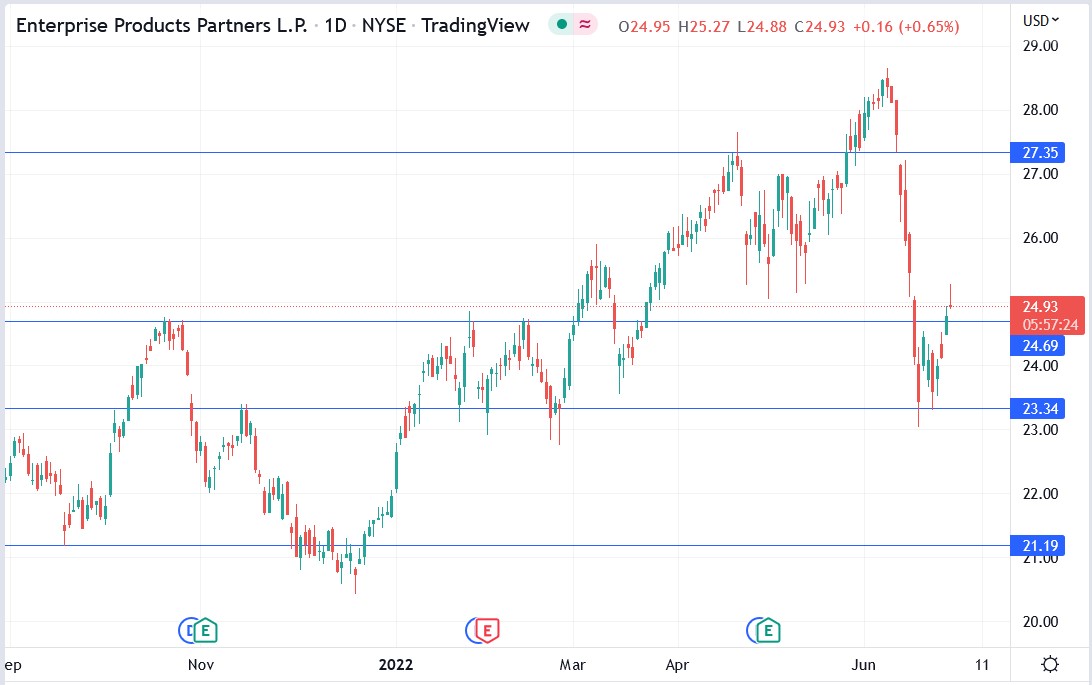Open red earnings E marker near 2022
The width and height of the screenshot is (1092, 685).
[x=487, y=631]
